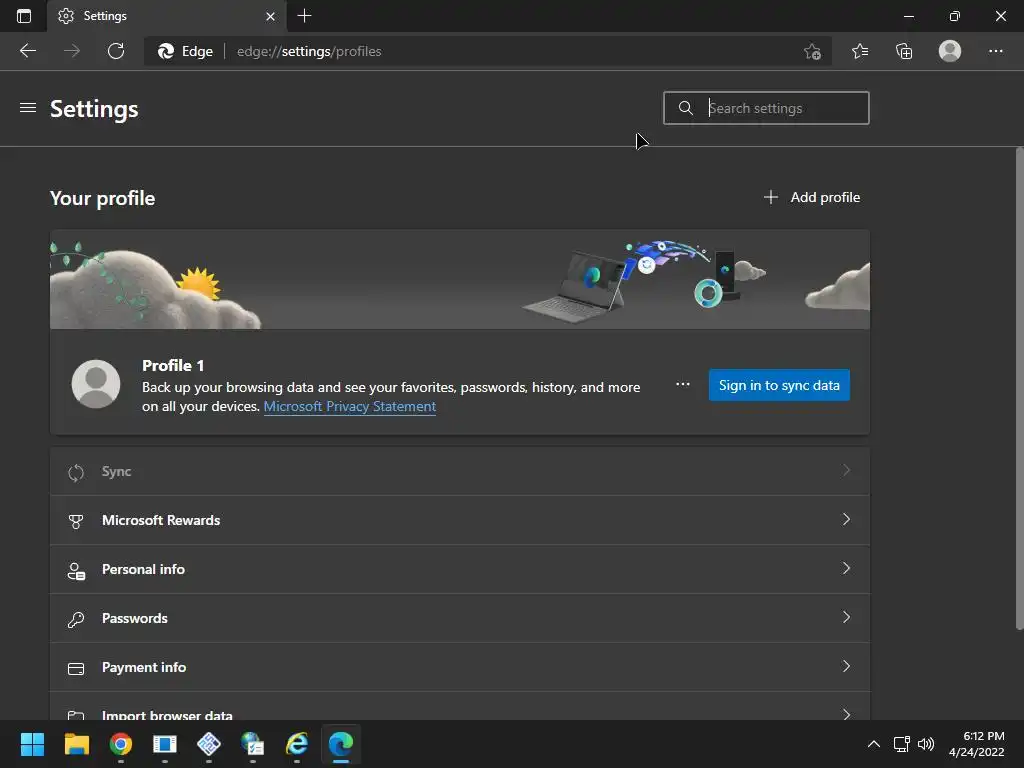The height and width of the screenshot is (768, 1024).
Task: Close the Settings tab
Action: [270, 16]
